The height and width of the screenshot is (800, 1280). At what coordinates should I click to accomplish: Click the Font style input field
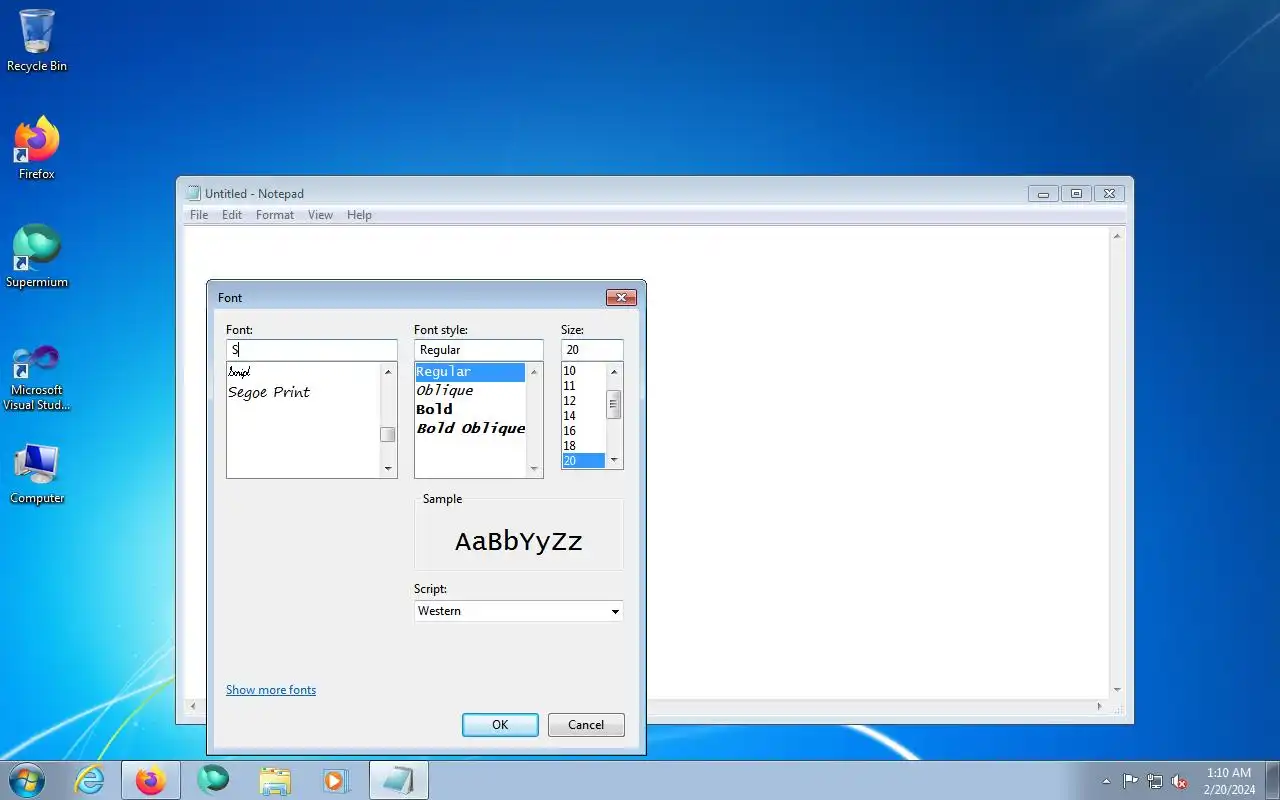[479, 350]
